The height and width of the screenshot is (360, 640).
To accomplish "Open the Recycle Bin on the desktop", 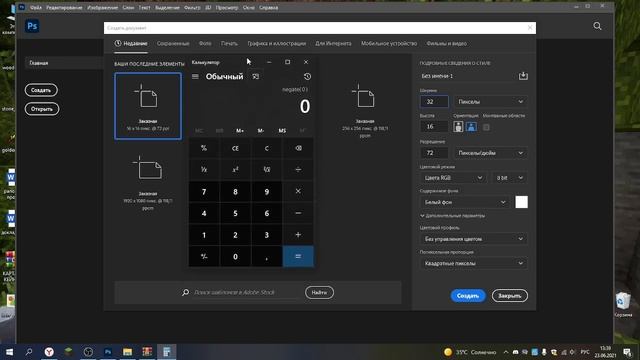I will click(623, 304).
